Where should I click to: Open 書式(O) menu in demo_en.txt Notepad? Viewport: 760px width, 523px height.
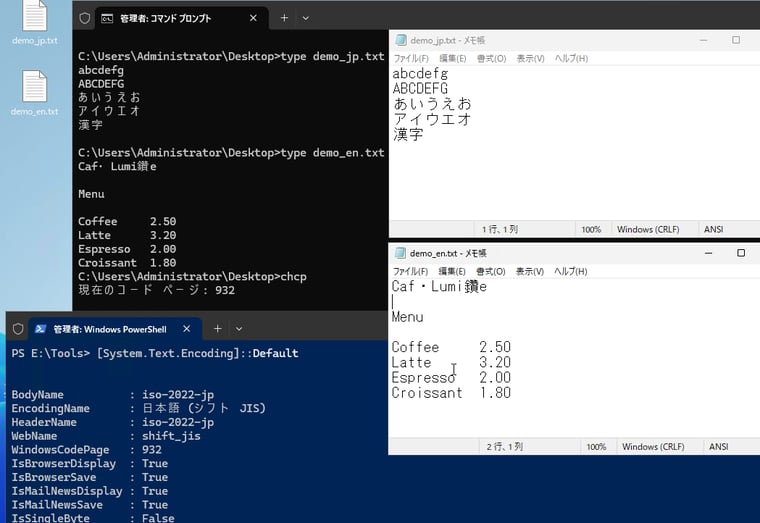[491, 271]
